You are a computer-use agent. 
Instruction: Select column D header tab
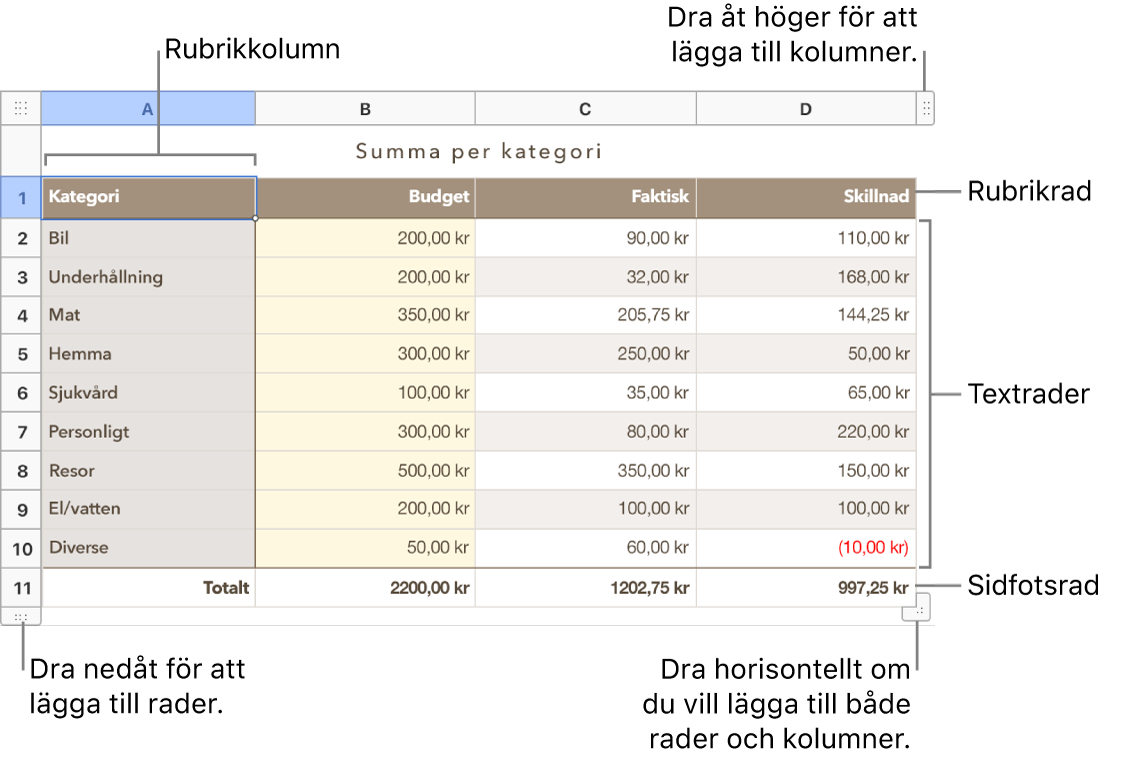[x=806, y=108]
